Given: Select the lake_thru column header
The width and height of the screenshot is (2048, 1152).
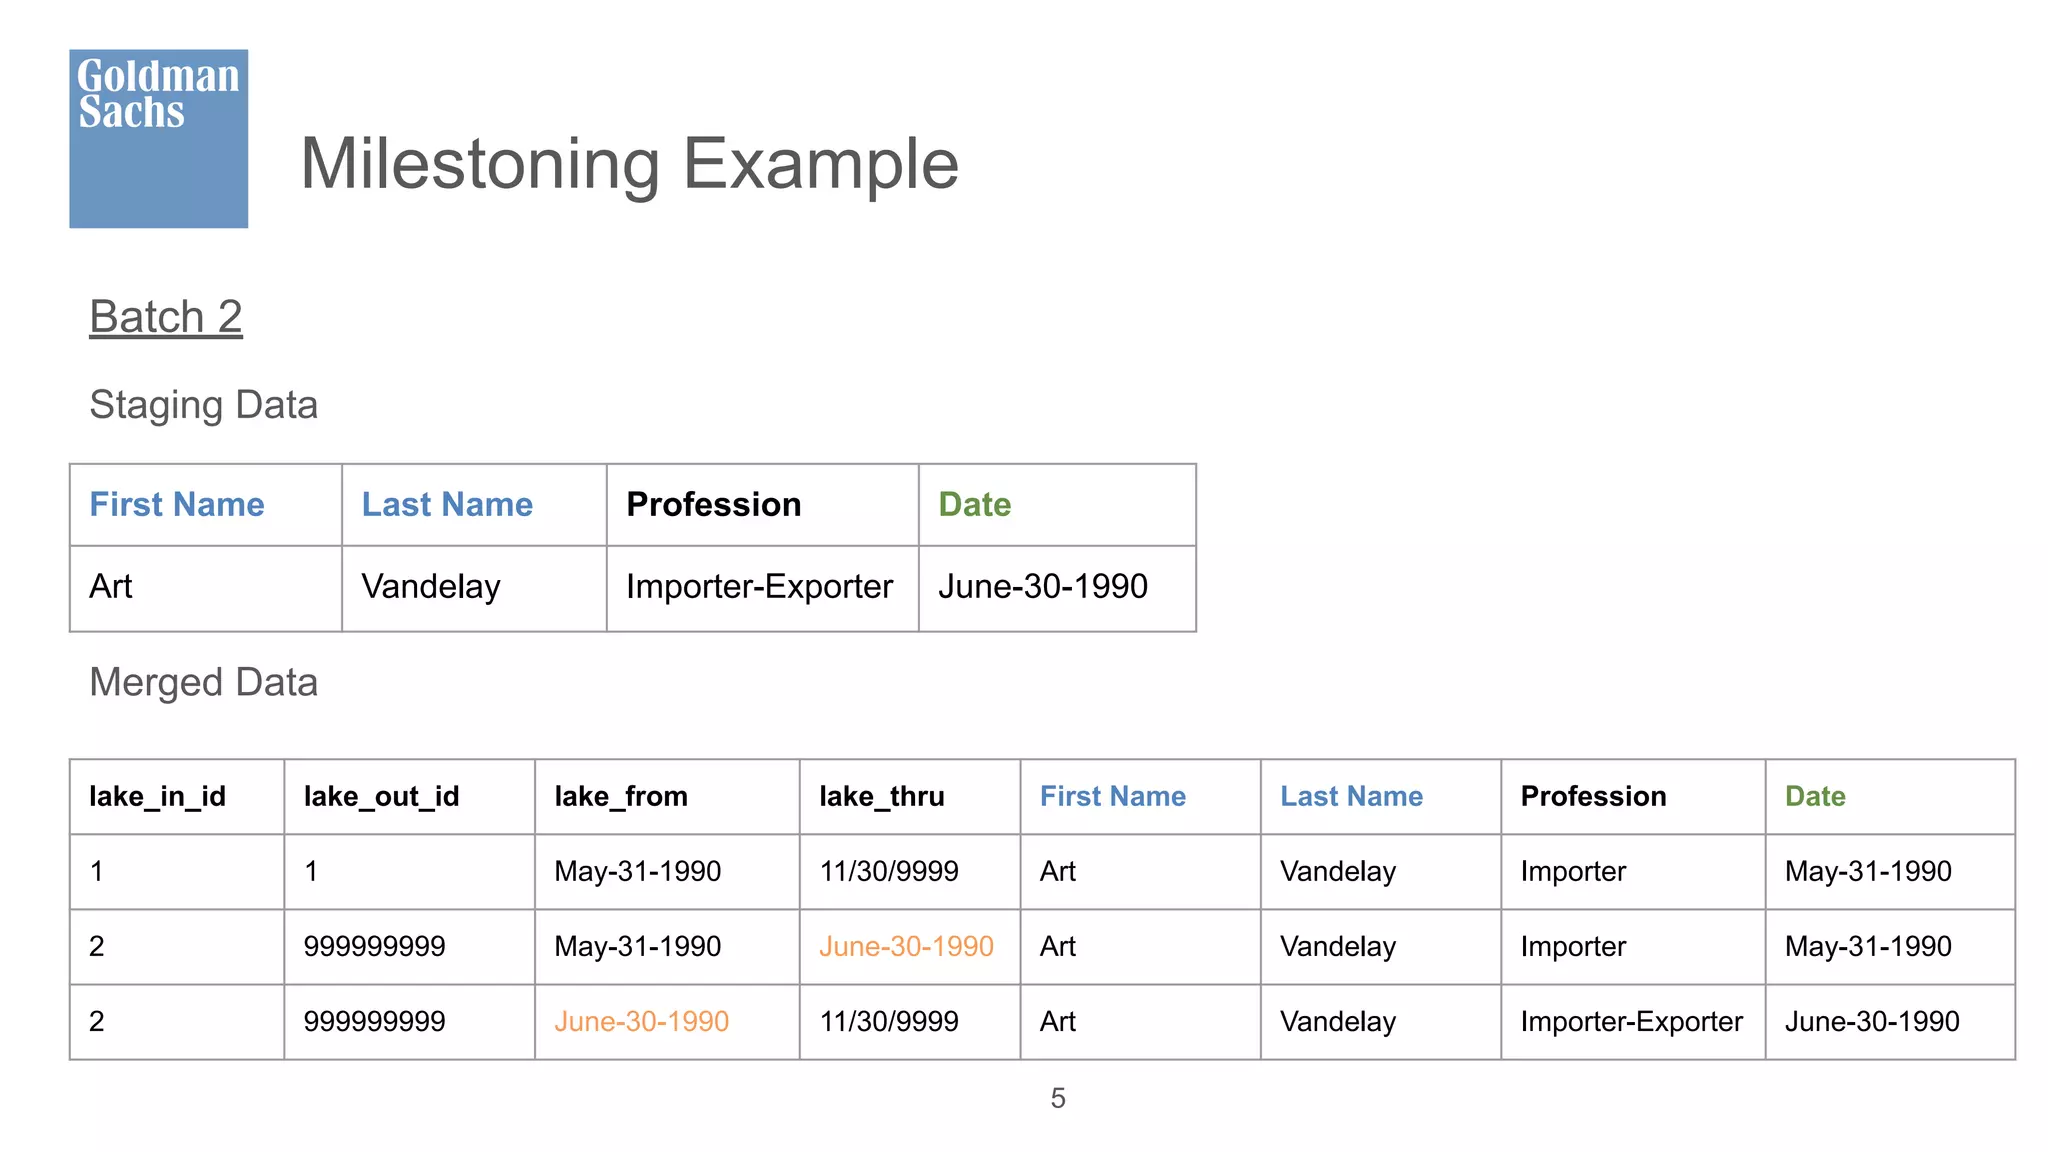Looking at the screenshot, I should (881, 797).
